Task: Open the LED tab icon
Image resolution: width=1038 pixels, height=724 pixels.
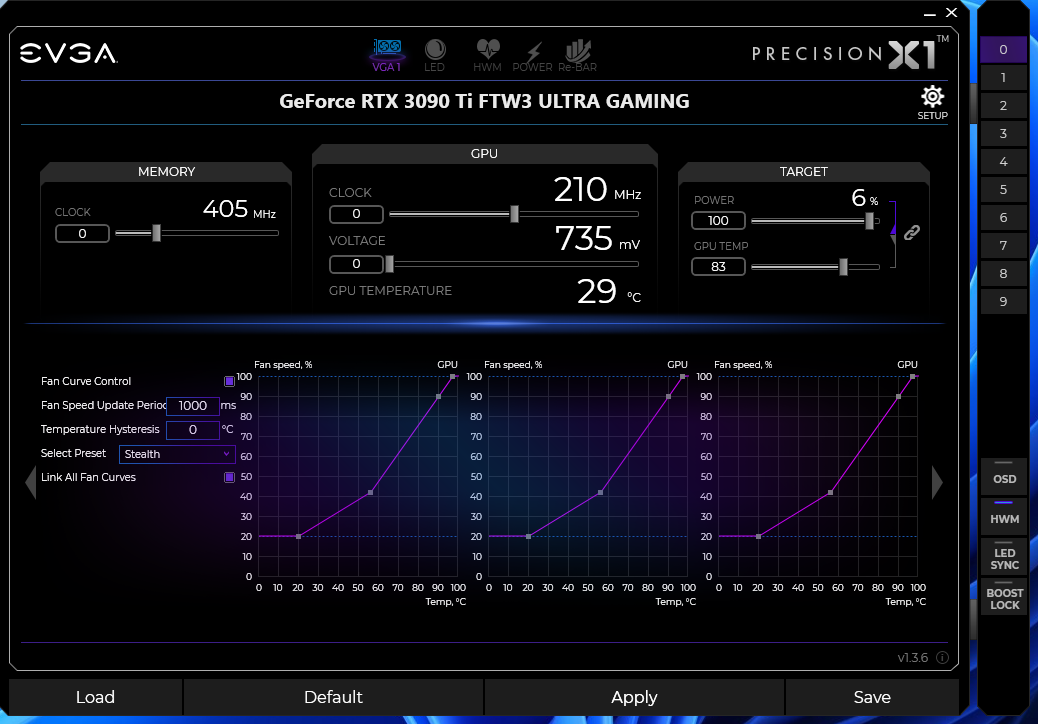Action: point(435,55)
